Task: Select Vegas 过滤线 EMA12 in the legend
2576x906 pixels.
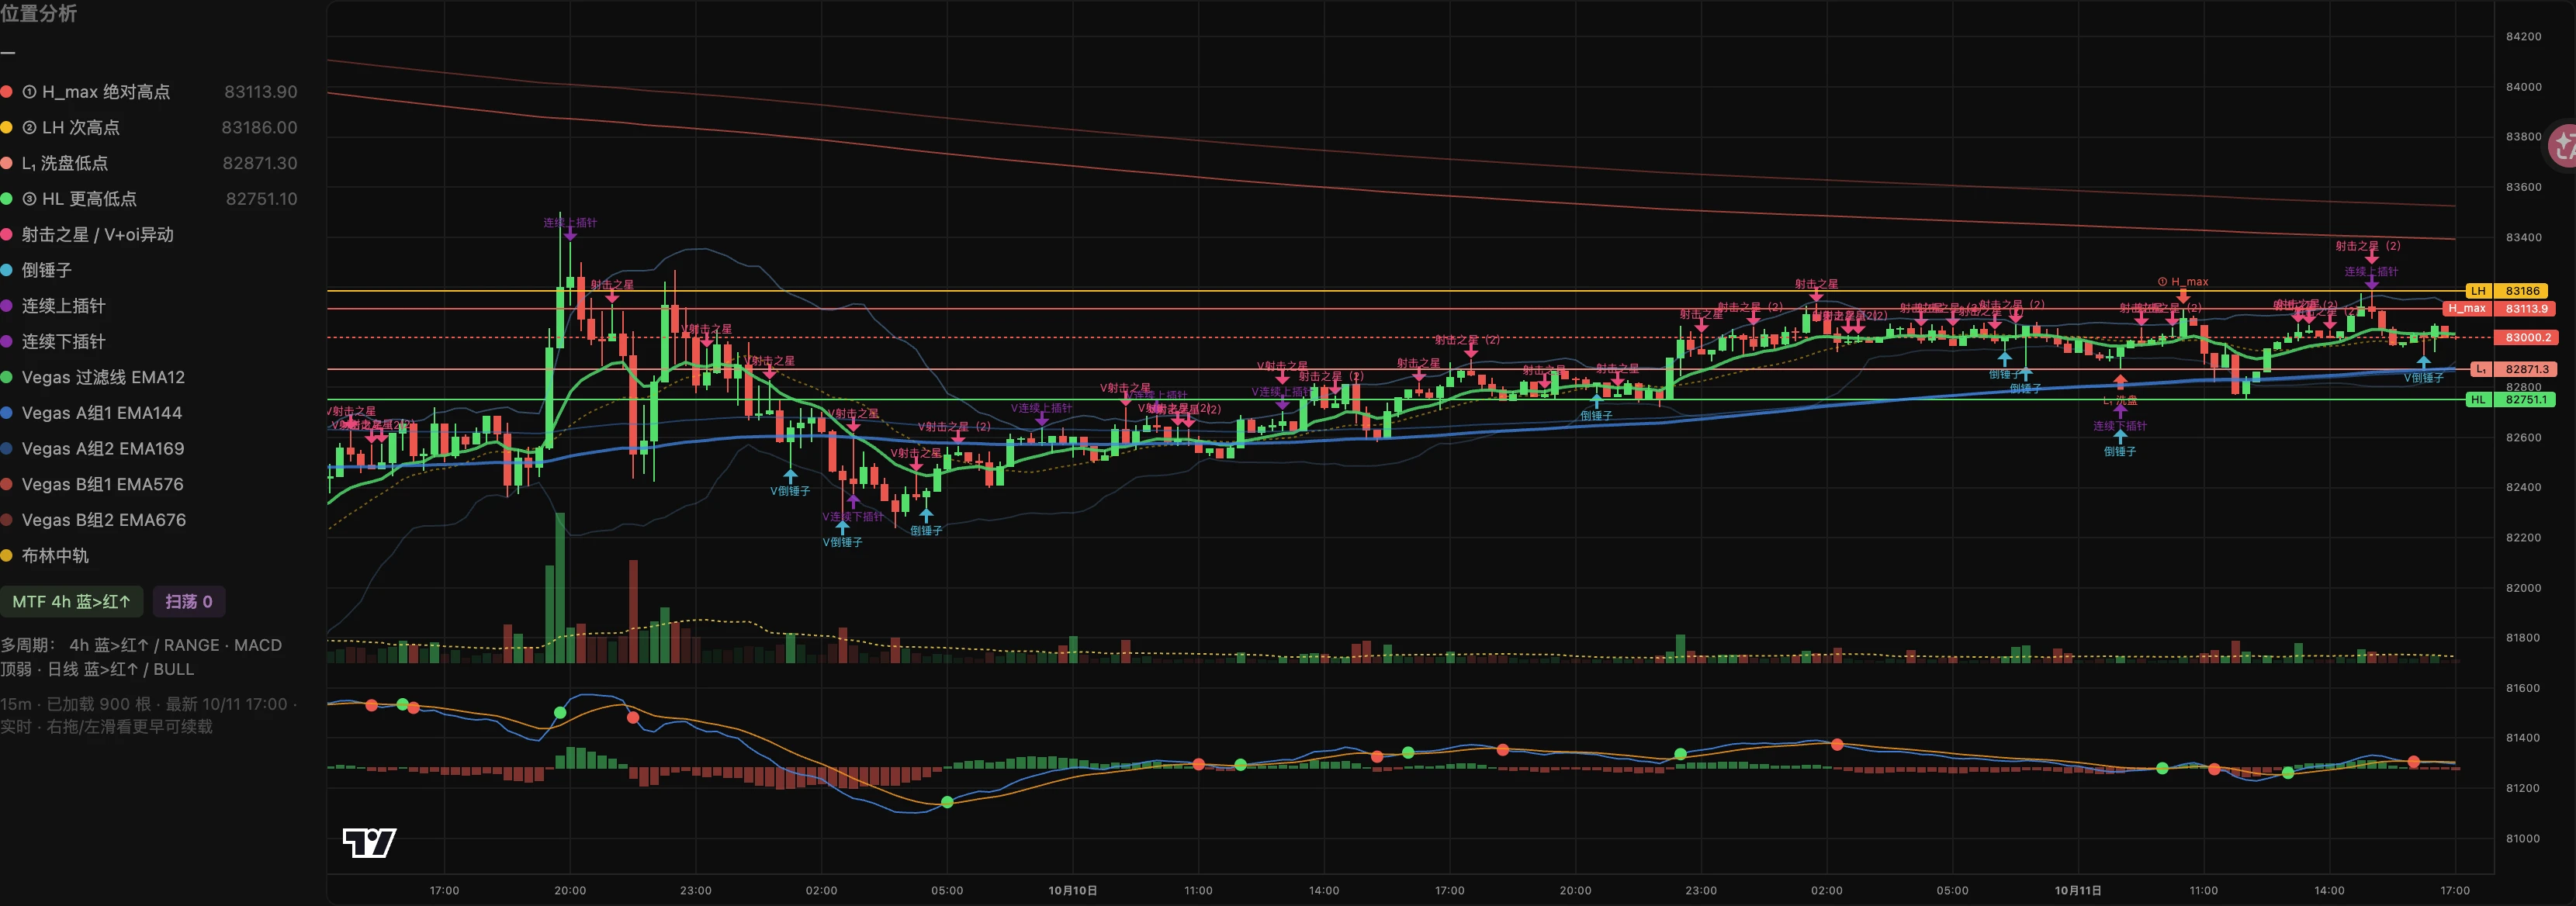Action: point(93,377)
